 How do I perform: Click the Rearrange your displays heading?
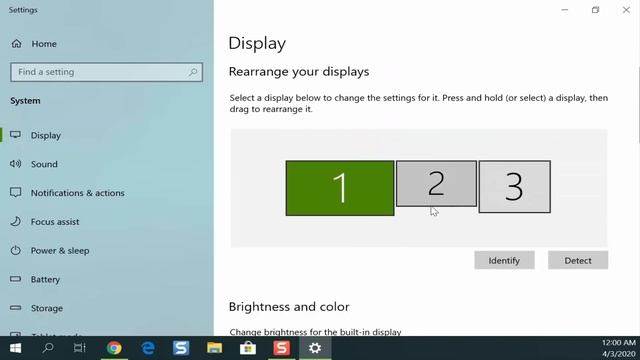click(x=299, y=72)
